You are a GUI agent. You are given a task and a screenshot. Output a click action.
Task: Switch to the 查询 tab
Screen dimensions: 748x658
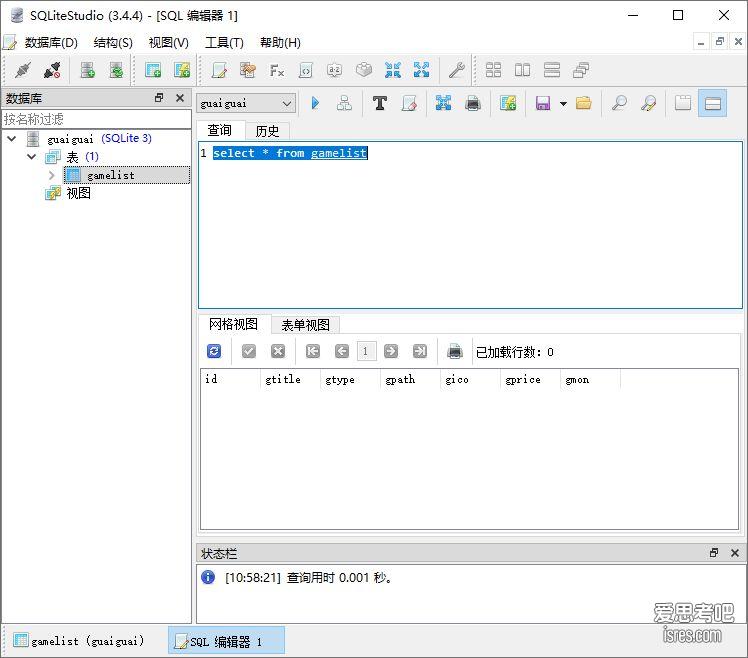coord(219,130)
